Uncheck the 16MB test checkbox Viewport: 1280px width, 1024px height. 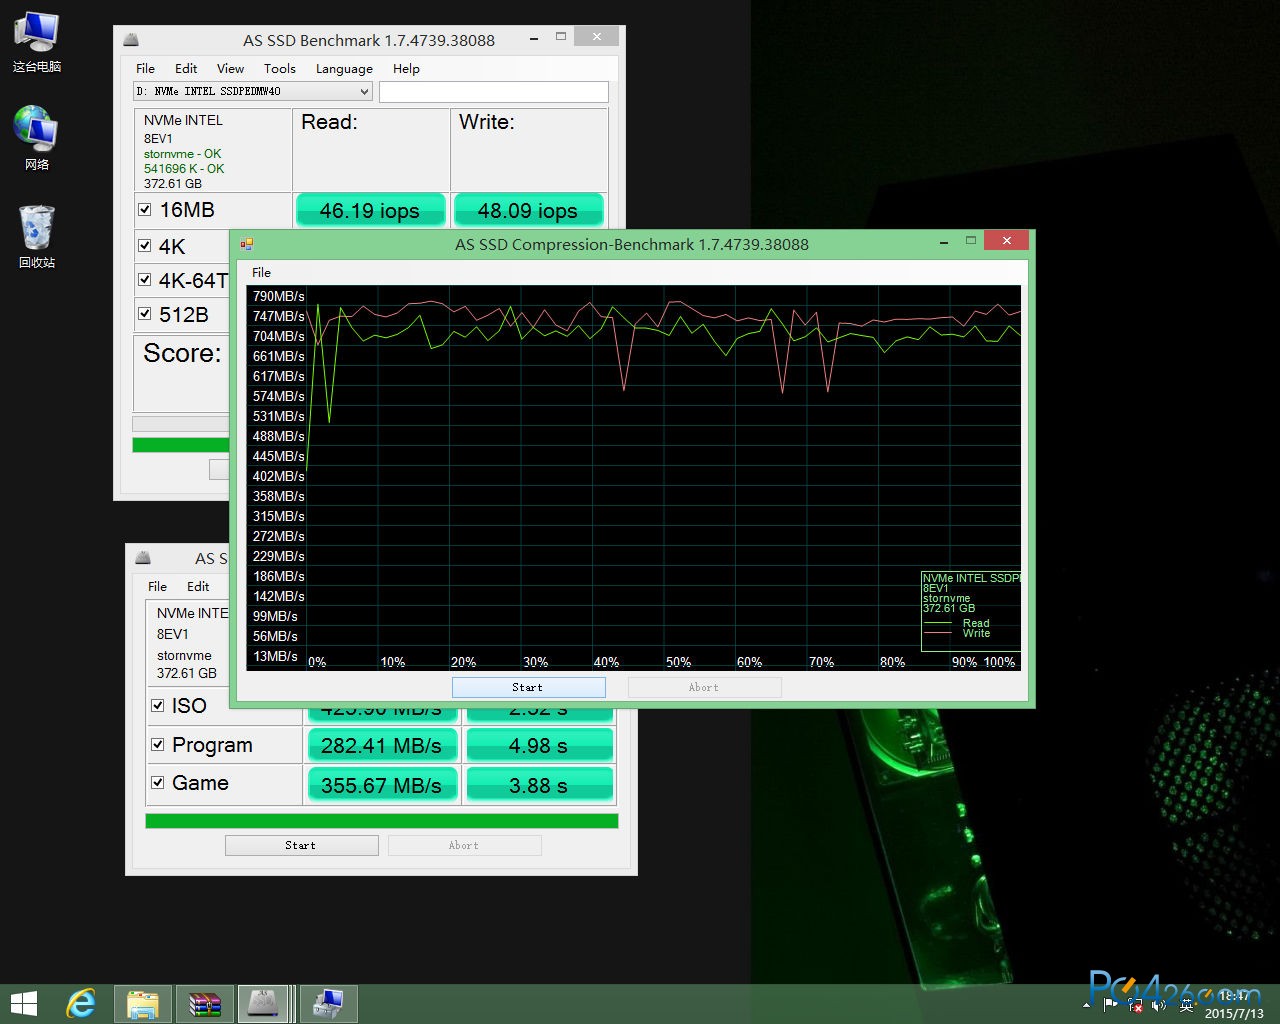145,210
